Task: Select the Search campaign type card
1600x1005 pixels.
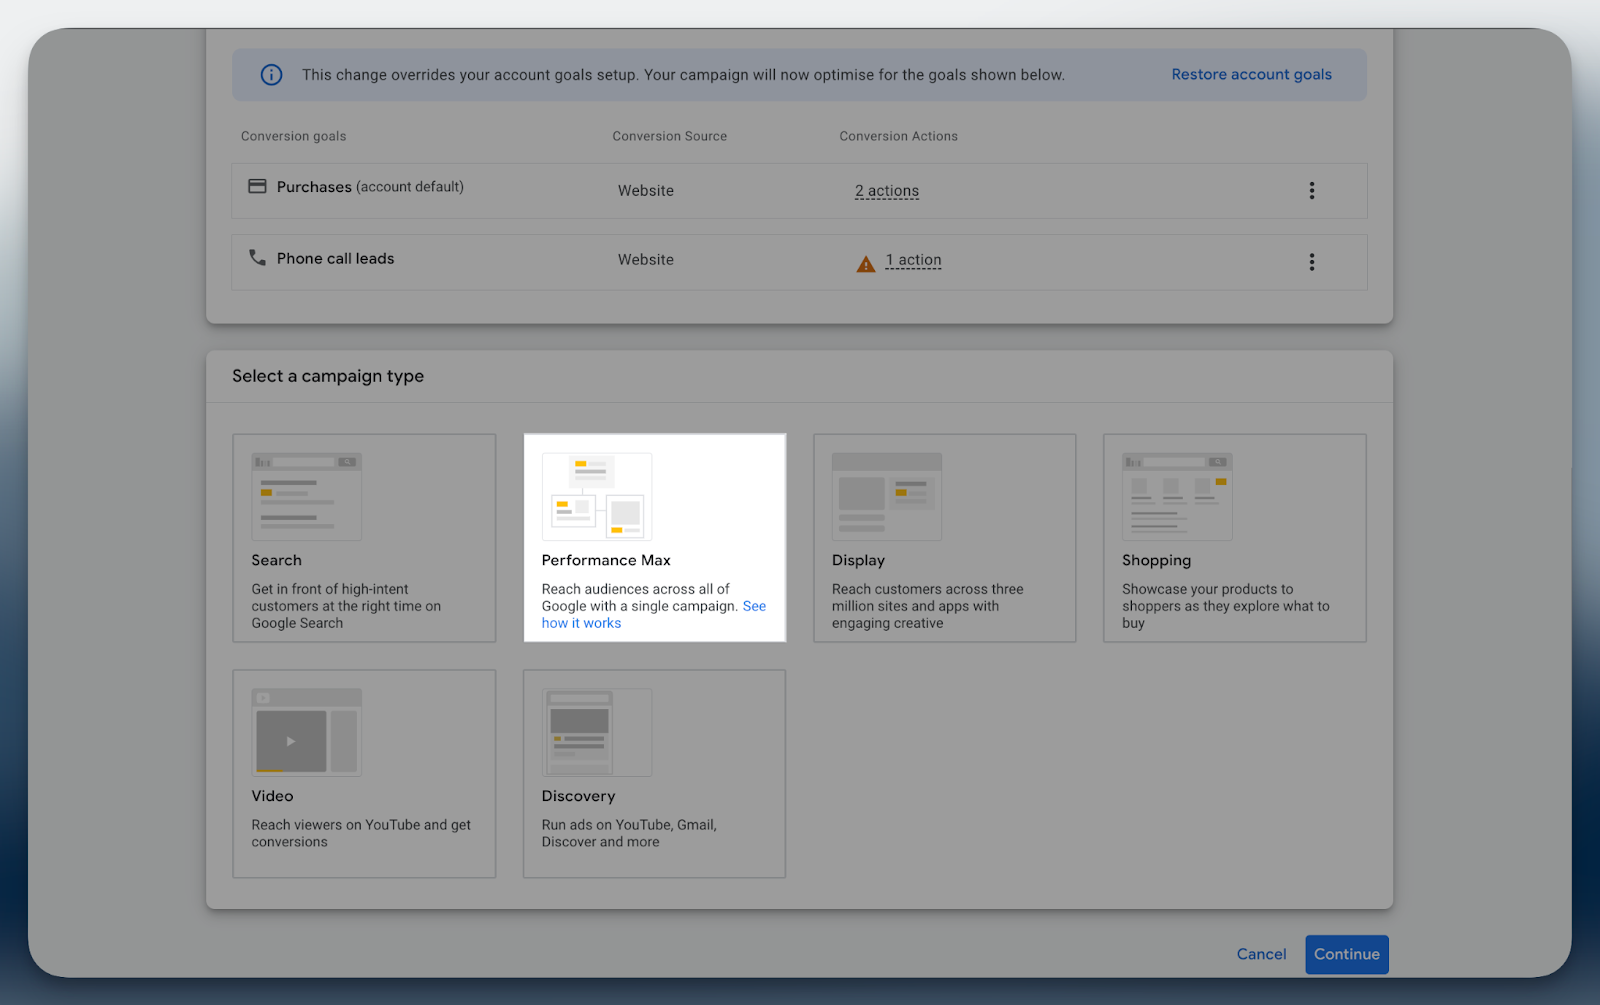Action: [364, 538]
